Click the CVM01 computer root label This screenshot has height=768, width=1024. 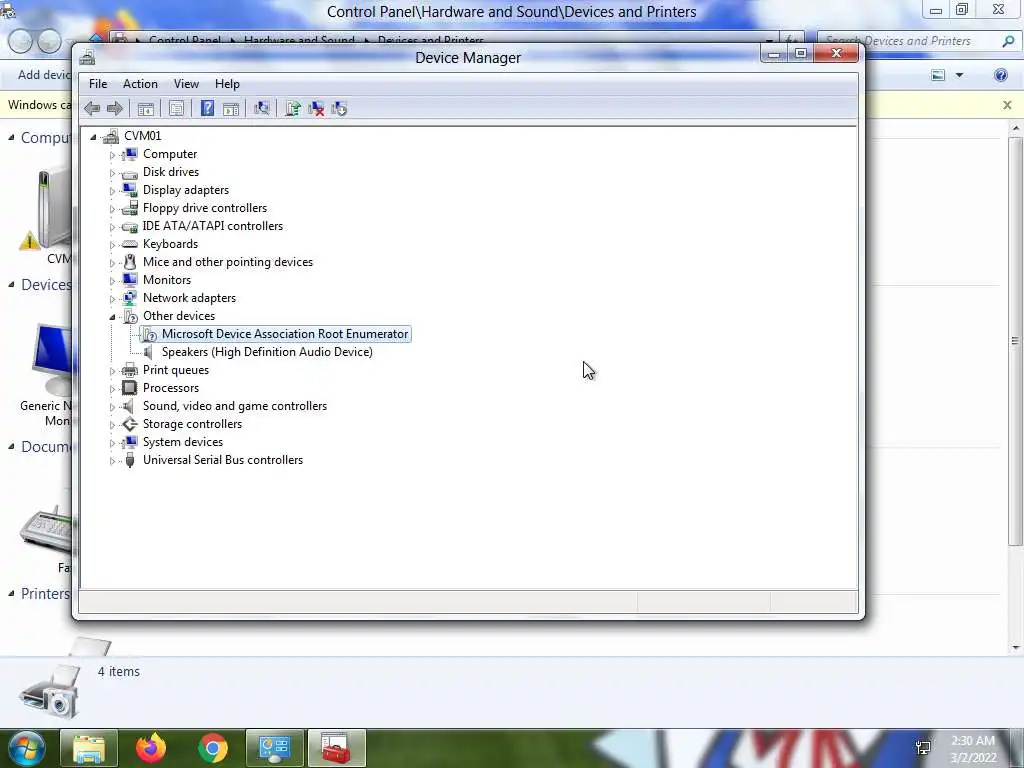142,136
